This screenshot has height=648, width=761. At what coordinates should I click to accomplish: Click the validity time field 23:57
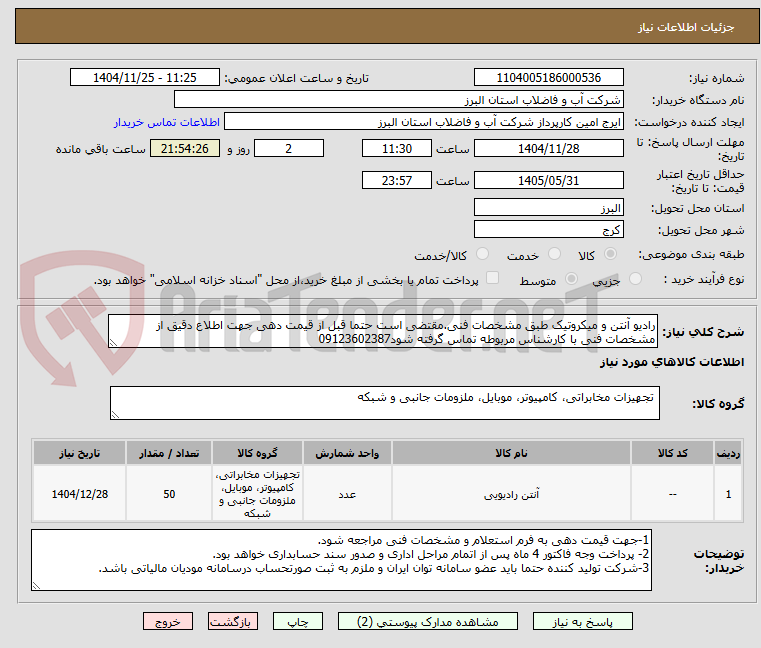coord(397,181)
